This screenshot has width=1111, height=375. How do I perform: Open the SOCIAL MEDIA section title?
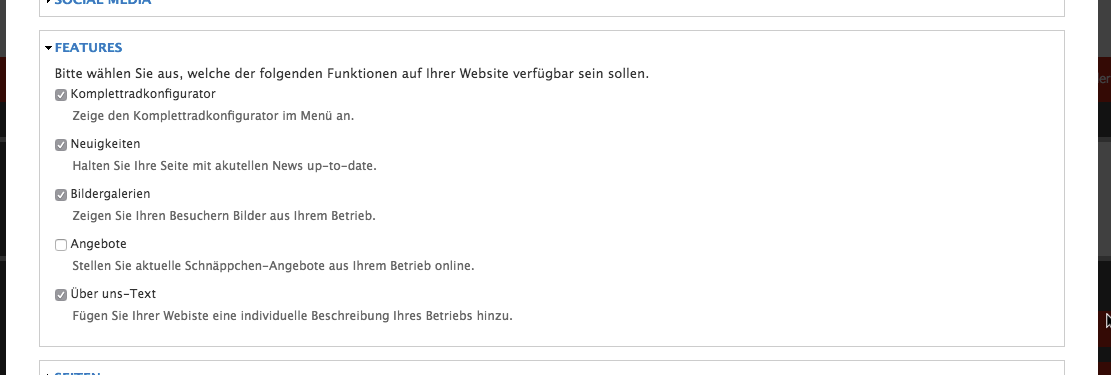point(103,1)
